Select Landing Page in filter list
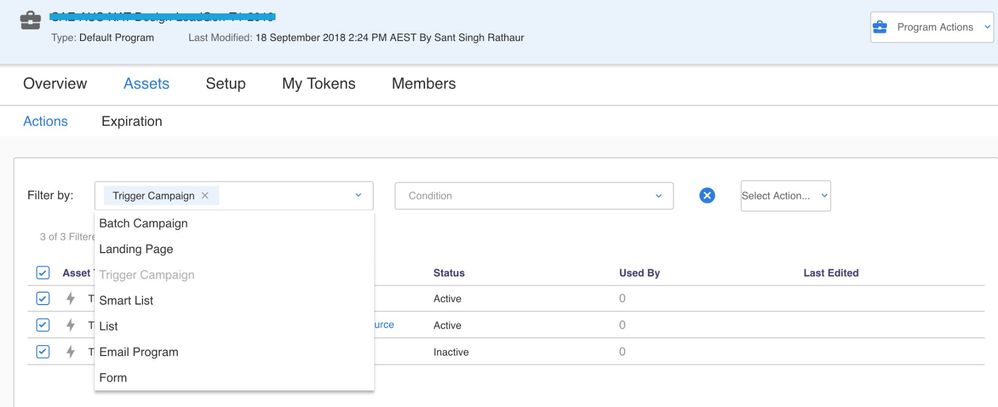Screen dimensions: 998x407 click(x=136, y=249)
